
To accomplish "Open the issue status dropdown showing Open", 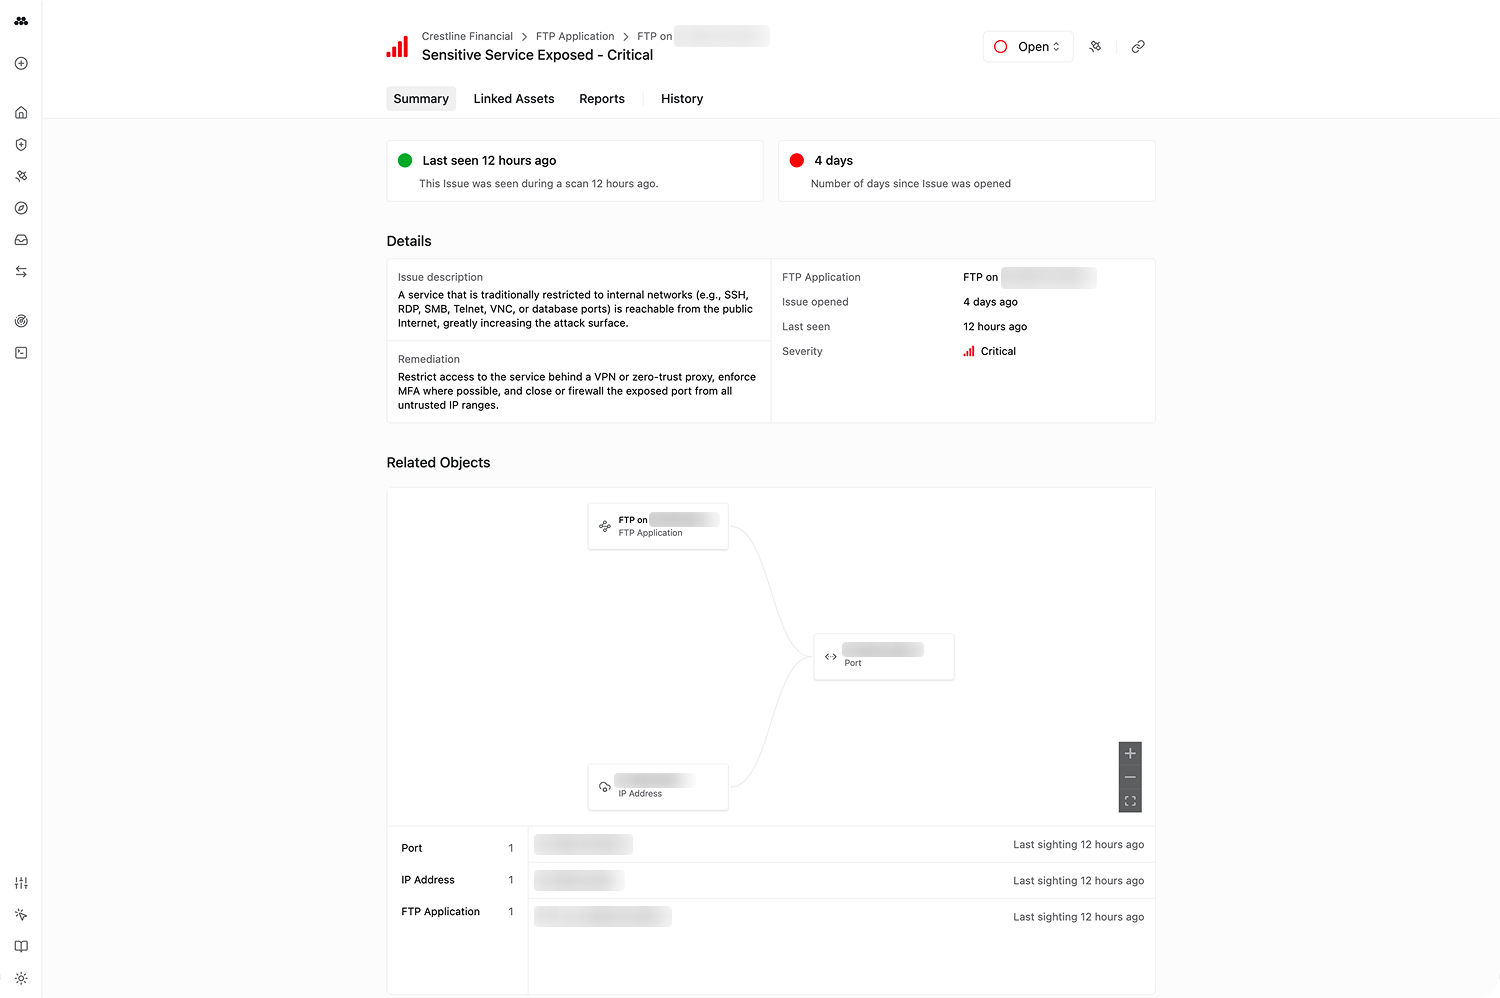I will click(x=1028, y=47).
